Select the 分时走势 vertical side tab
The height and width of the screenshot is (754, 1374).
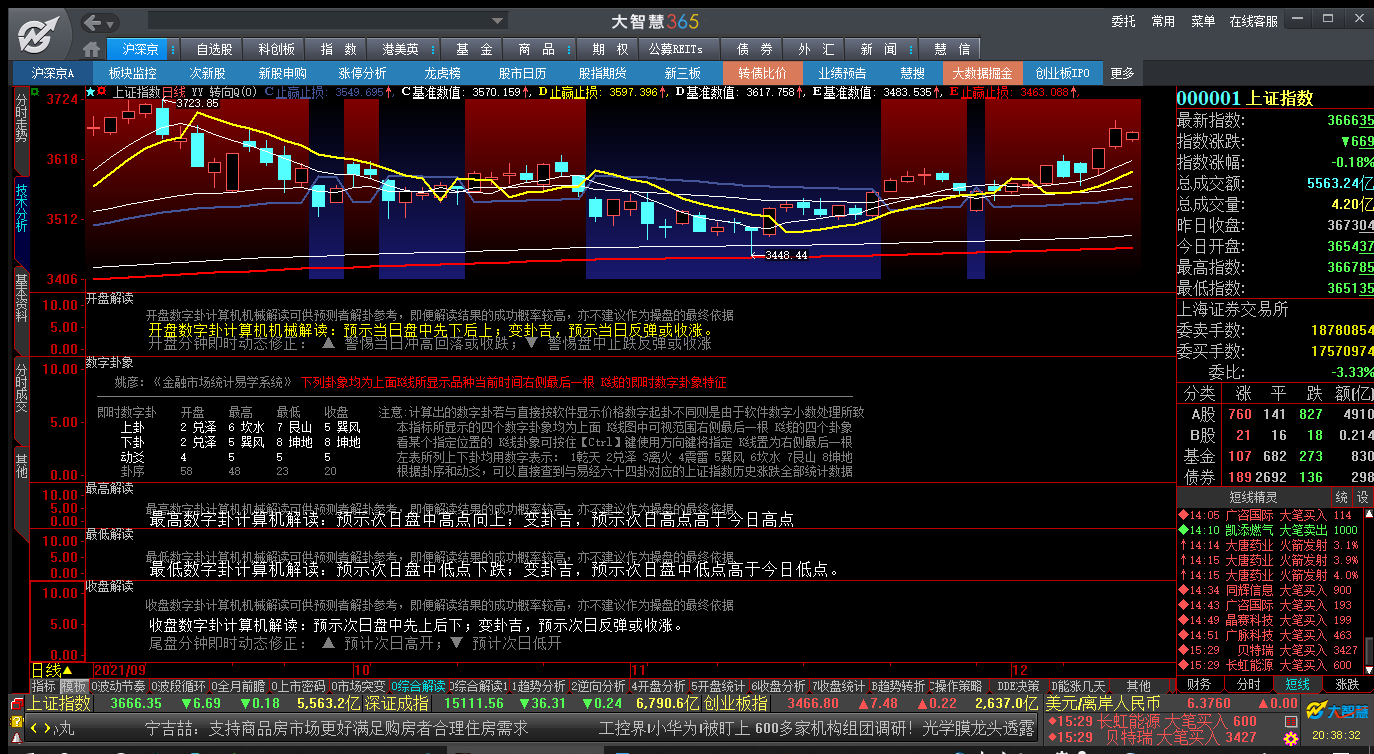tap(21, 130)
